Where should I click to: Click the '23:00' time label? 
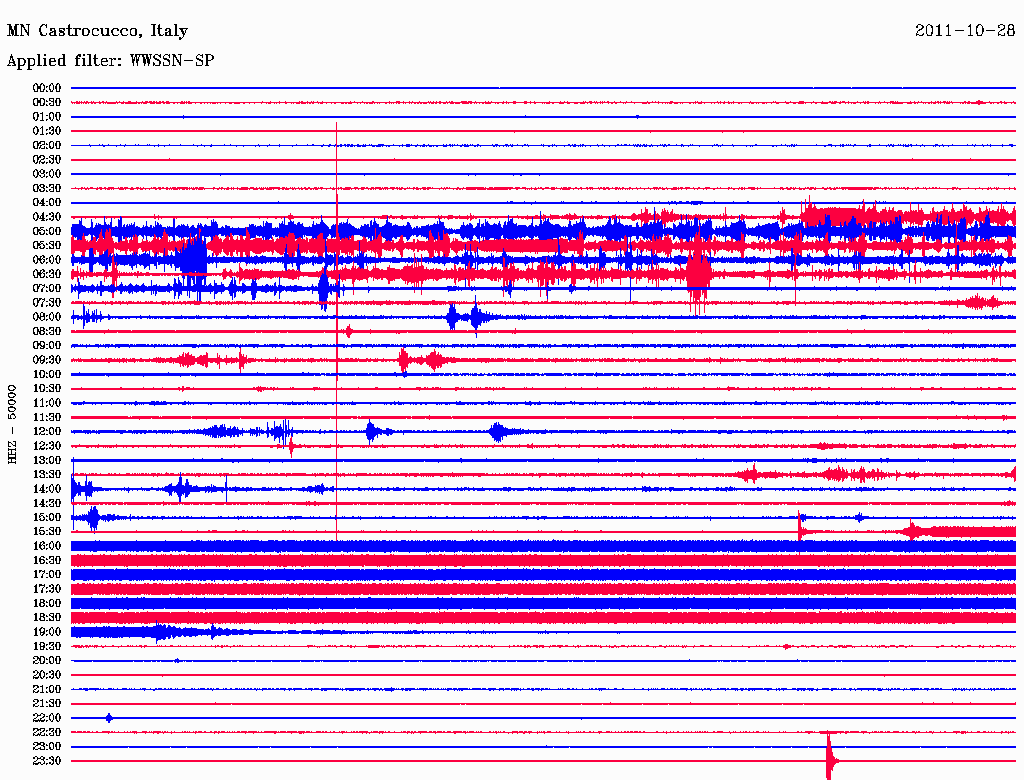[47, 746]
